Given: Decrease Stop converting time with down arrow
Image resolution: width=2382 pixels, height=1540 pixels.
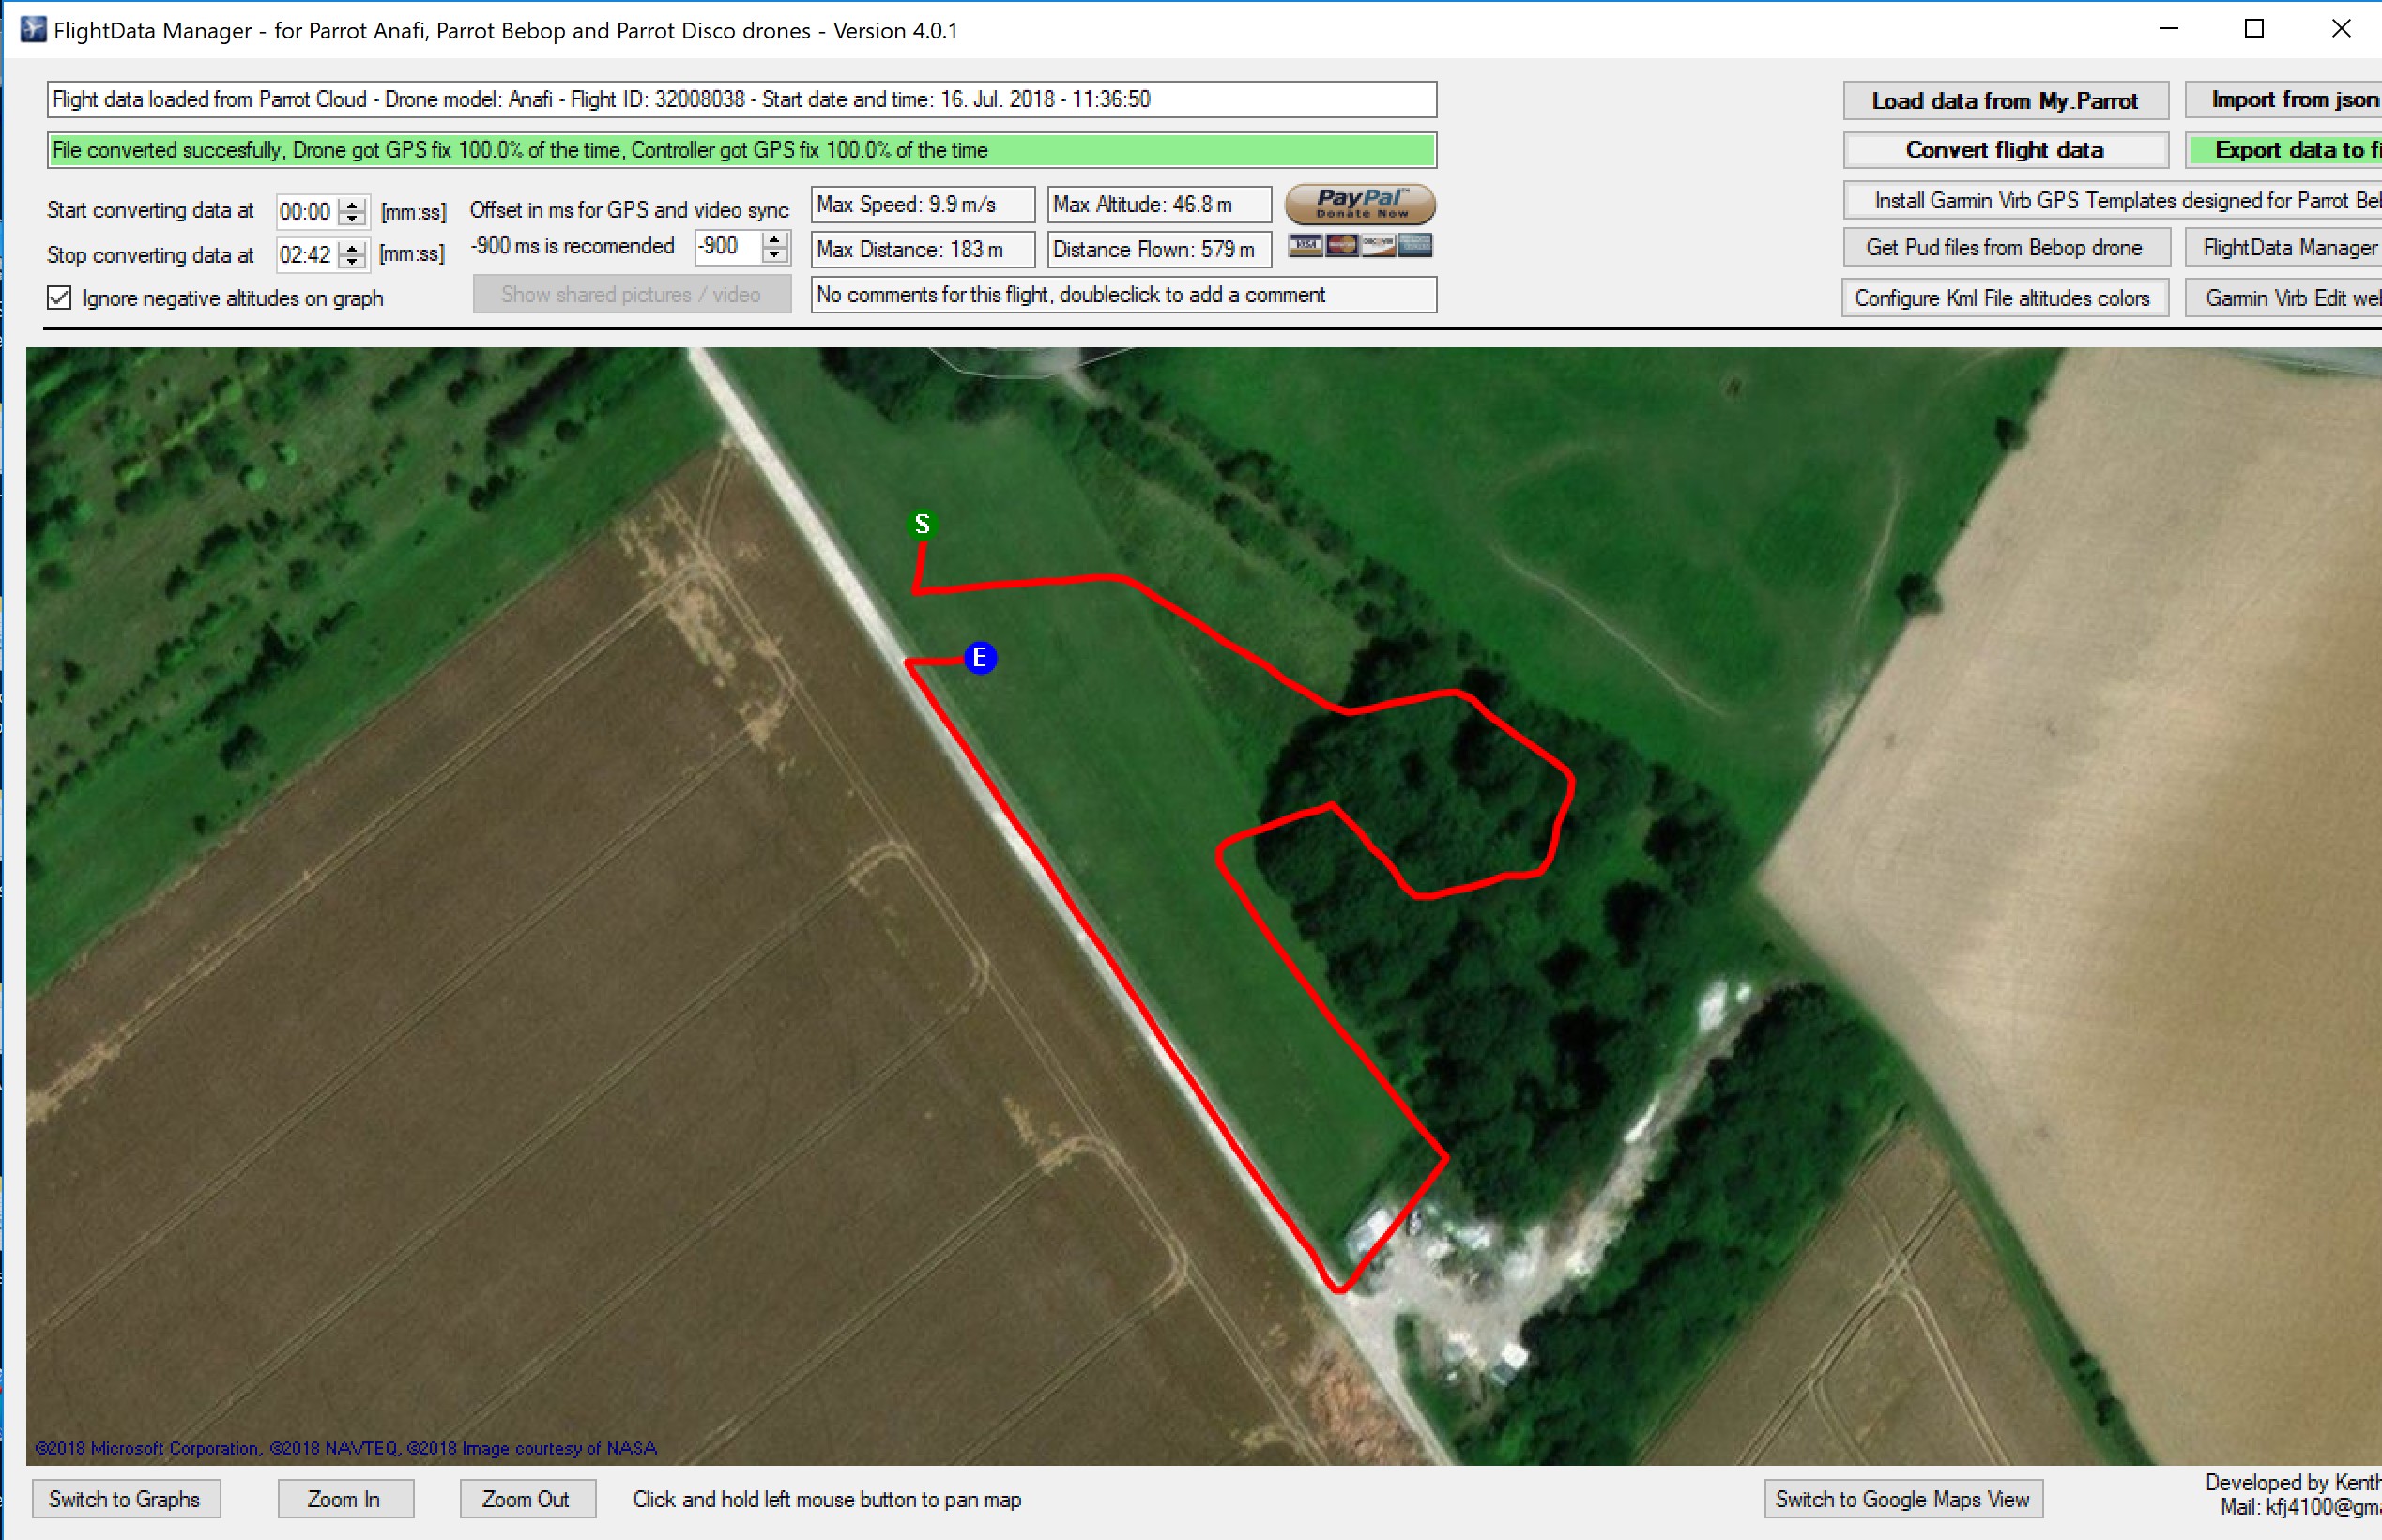Looking at the screenshot, I should click(x=352, y=262).
